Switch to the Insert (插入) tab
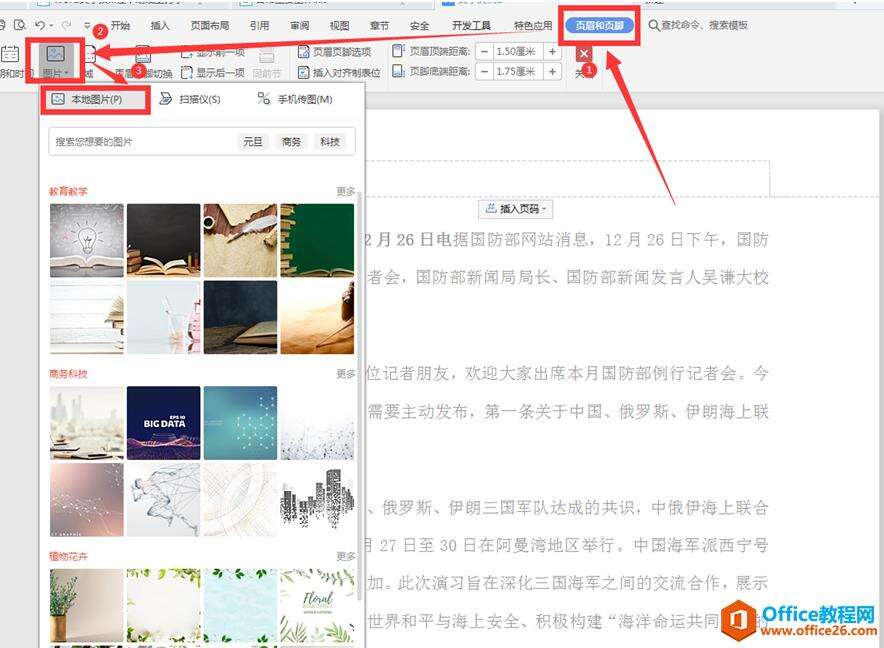884x648 pixels. point(160,26)
